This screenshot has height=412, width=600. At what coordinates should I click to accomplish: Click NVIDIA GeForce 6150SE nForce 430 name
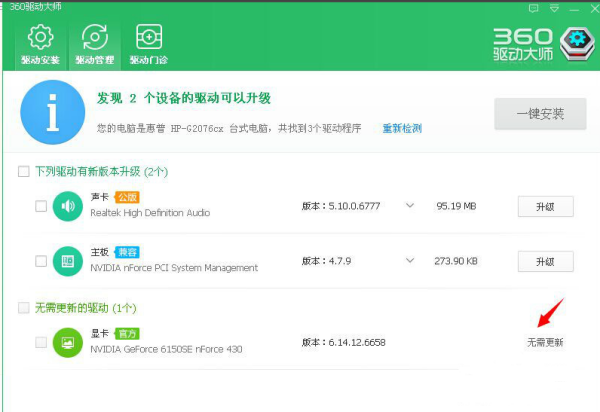pos(166,349)
